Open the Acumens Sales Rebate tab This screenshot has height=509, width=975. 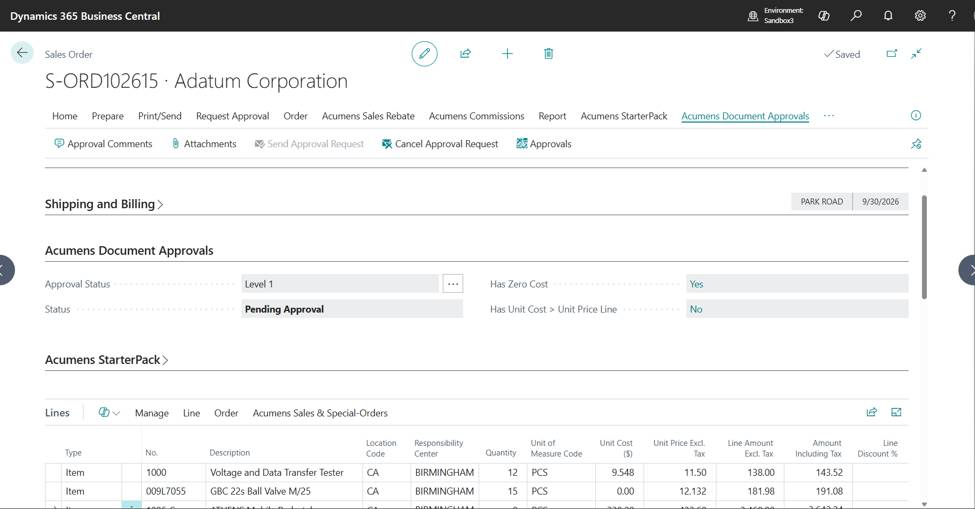coord(368,116)
